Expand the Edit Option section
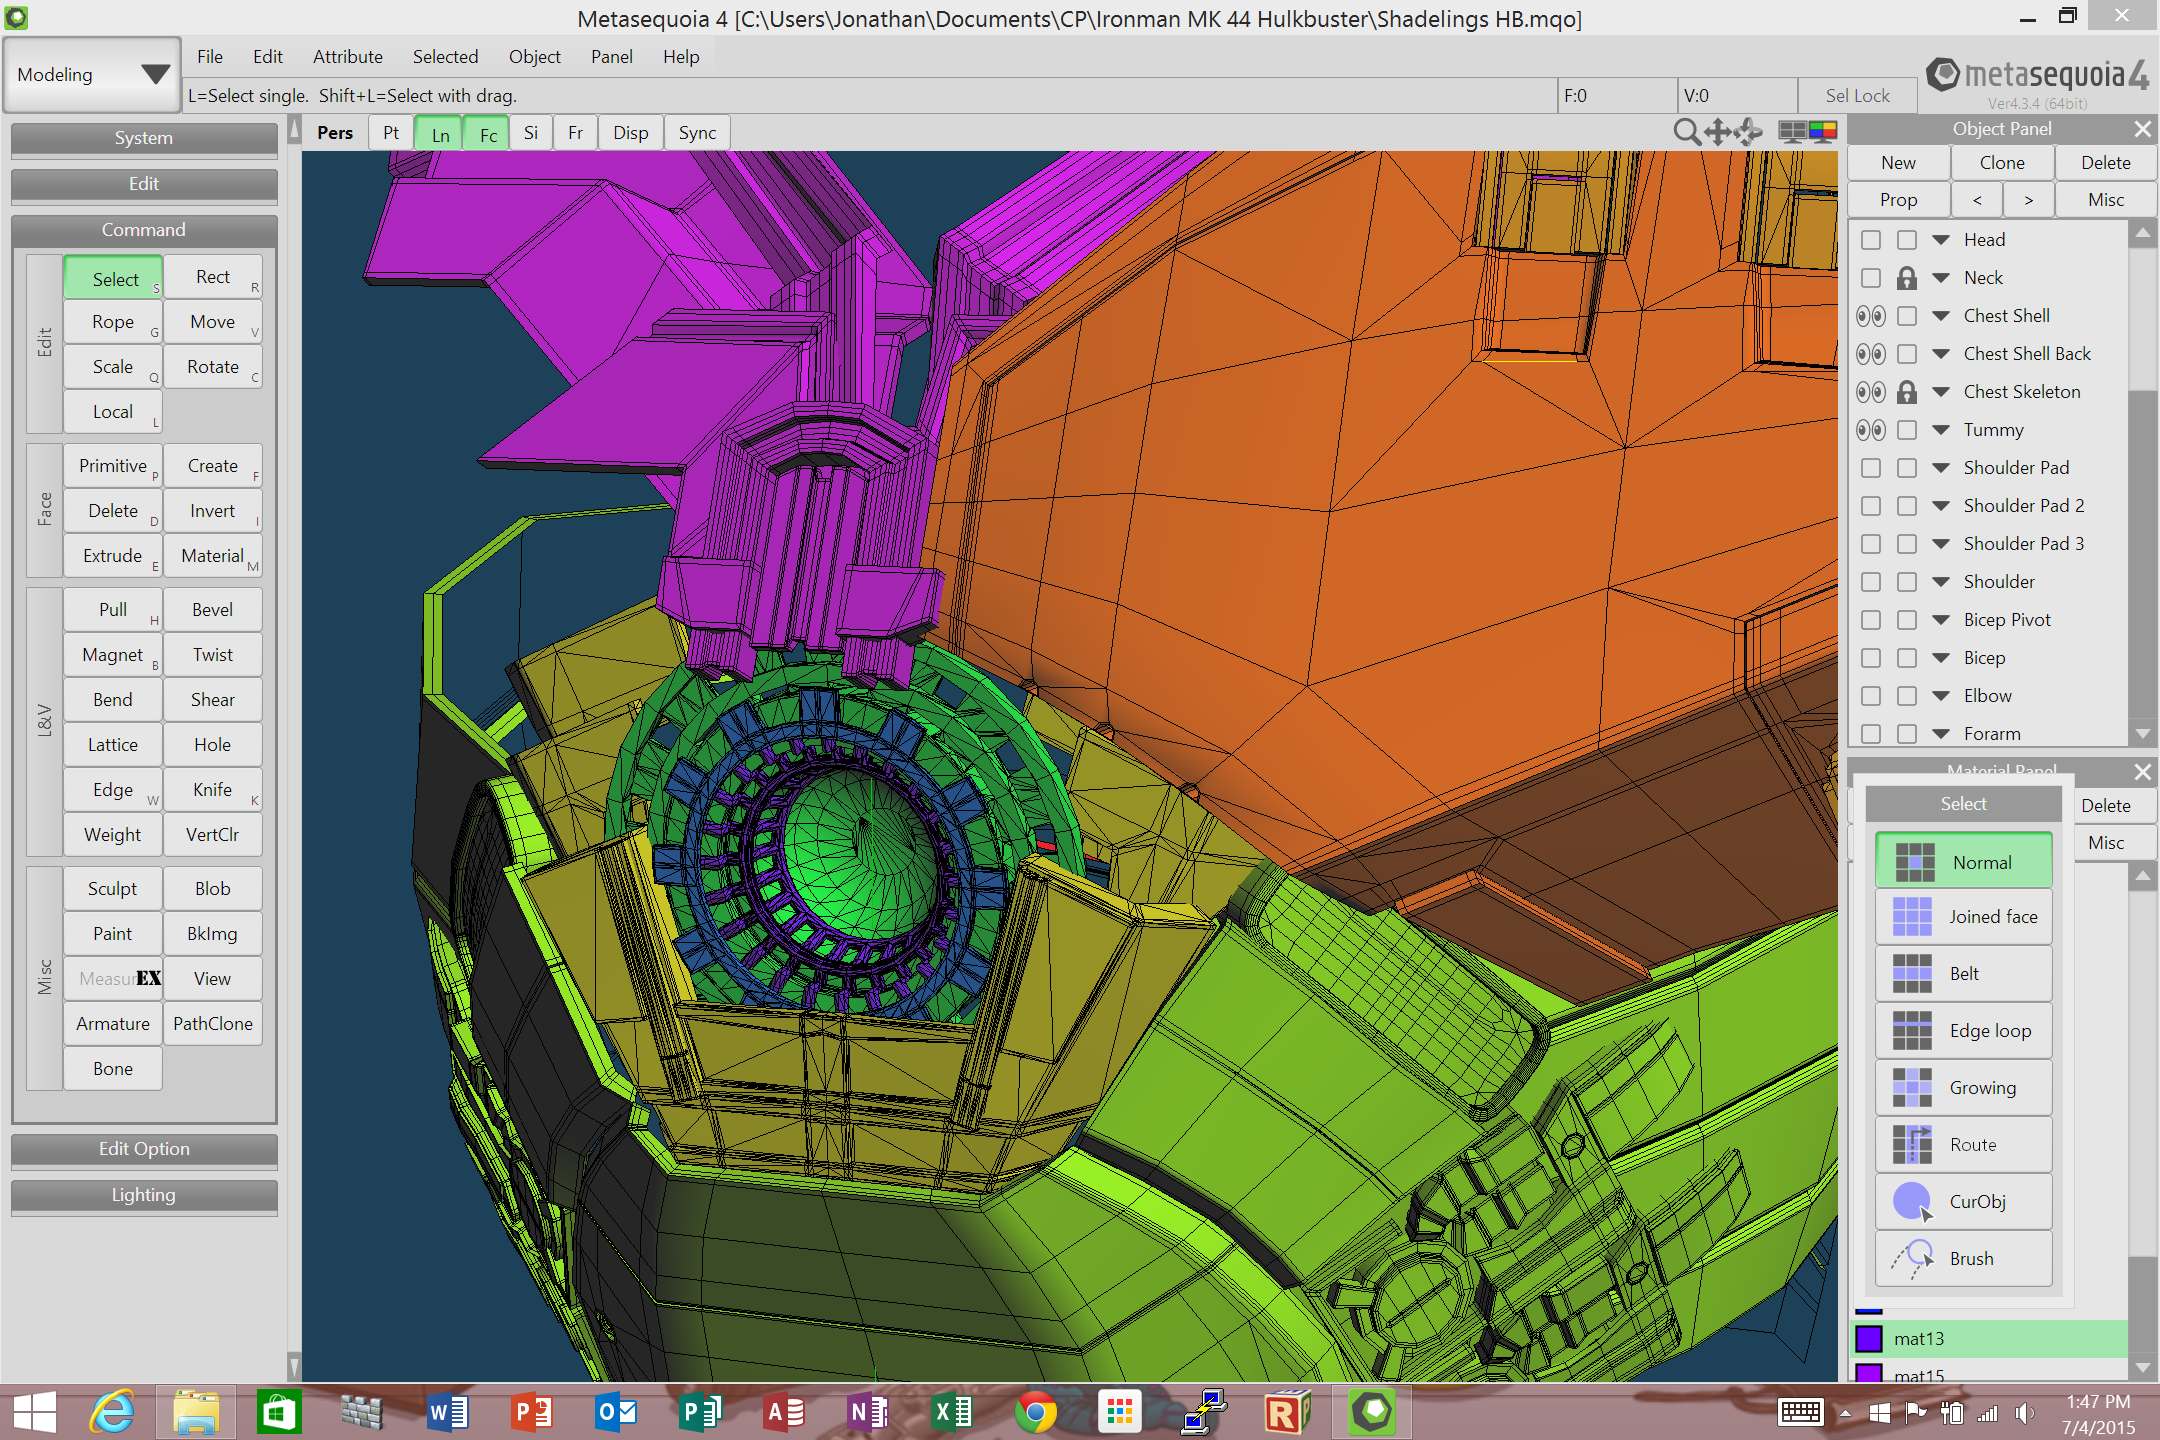The width and height of the screenshot is (2160, 1440). pos(144,1149)
